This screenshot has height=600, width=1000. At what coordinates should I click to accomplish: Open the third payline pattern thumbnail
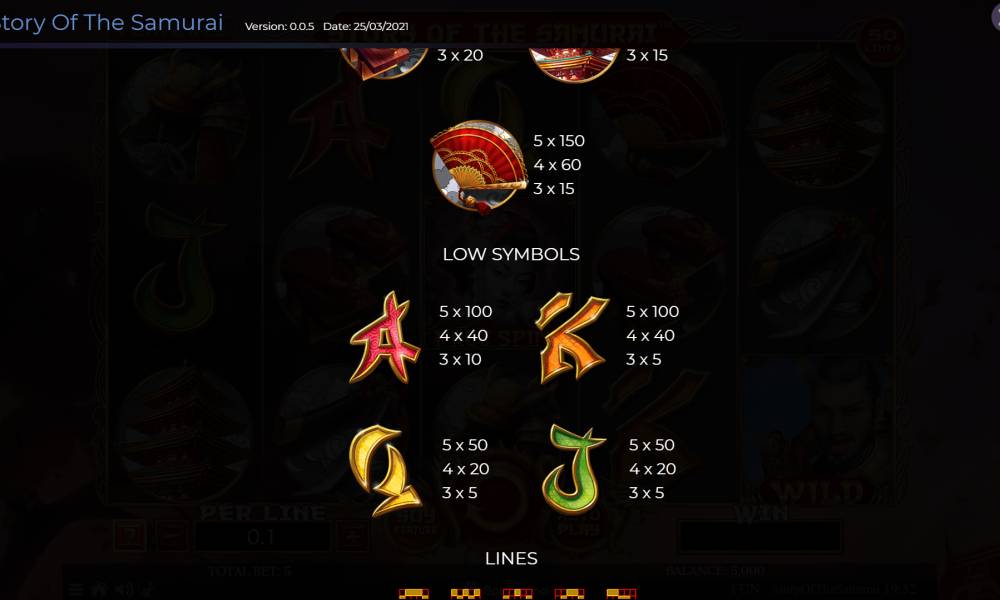point(517,594)
